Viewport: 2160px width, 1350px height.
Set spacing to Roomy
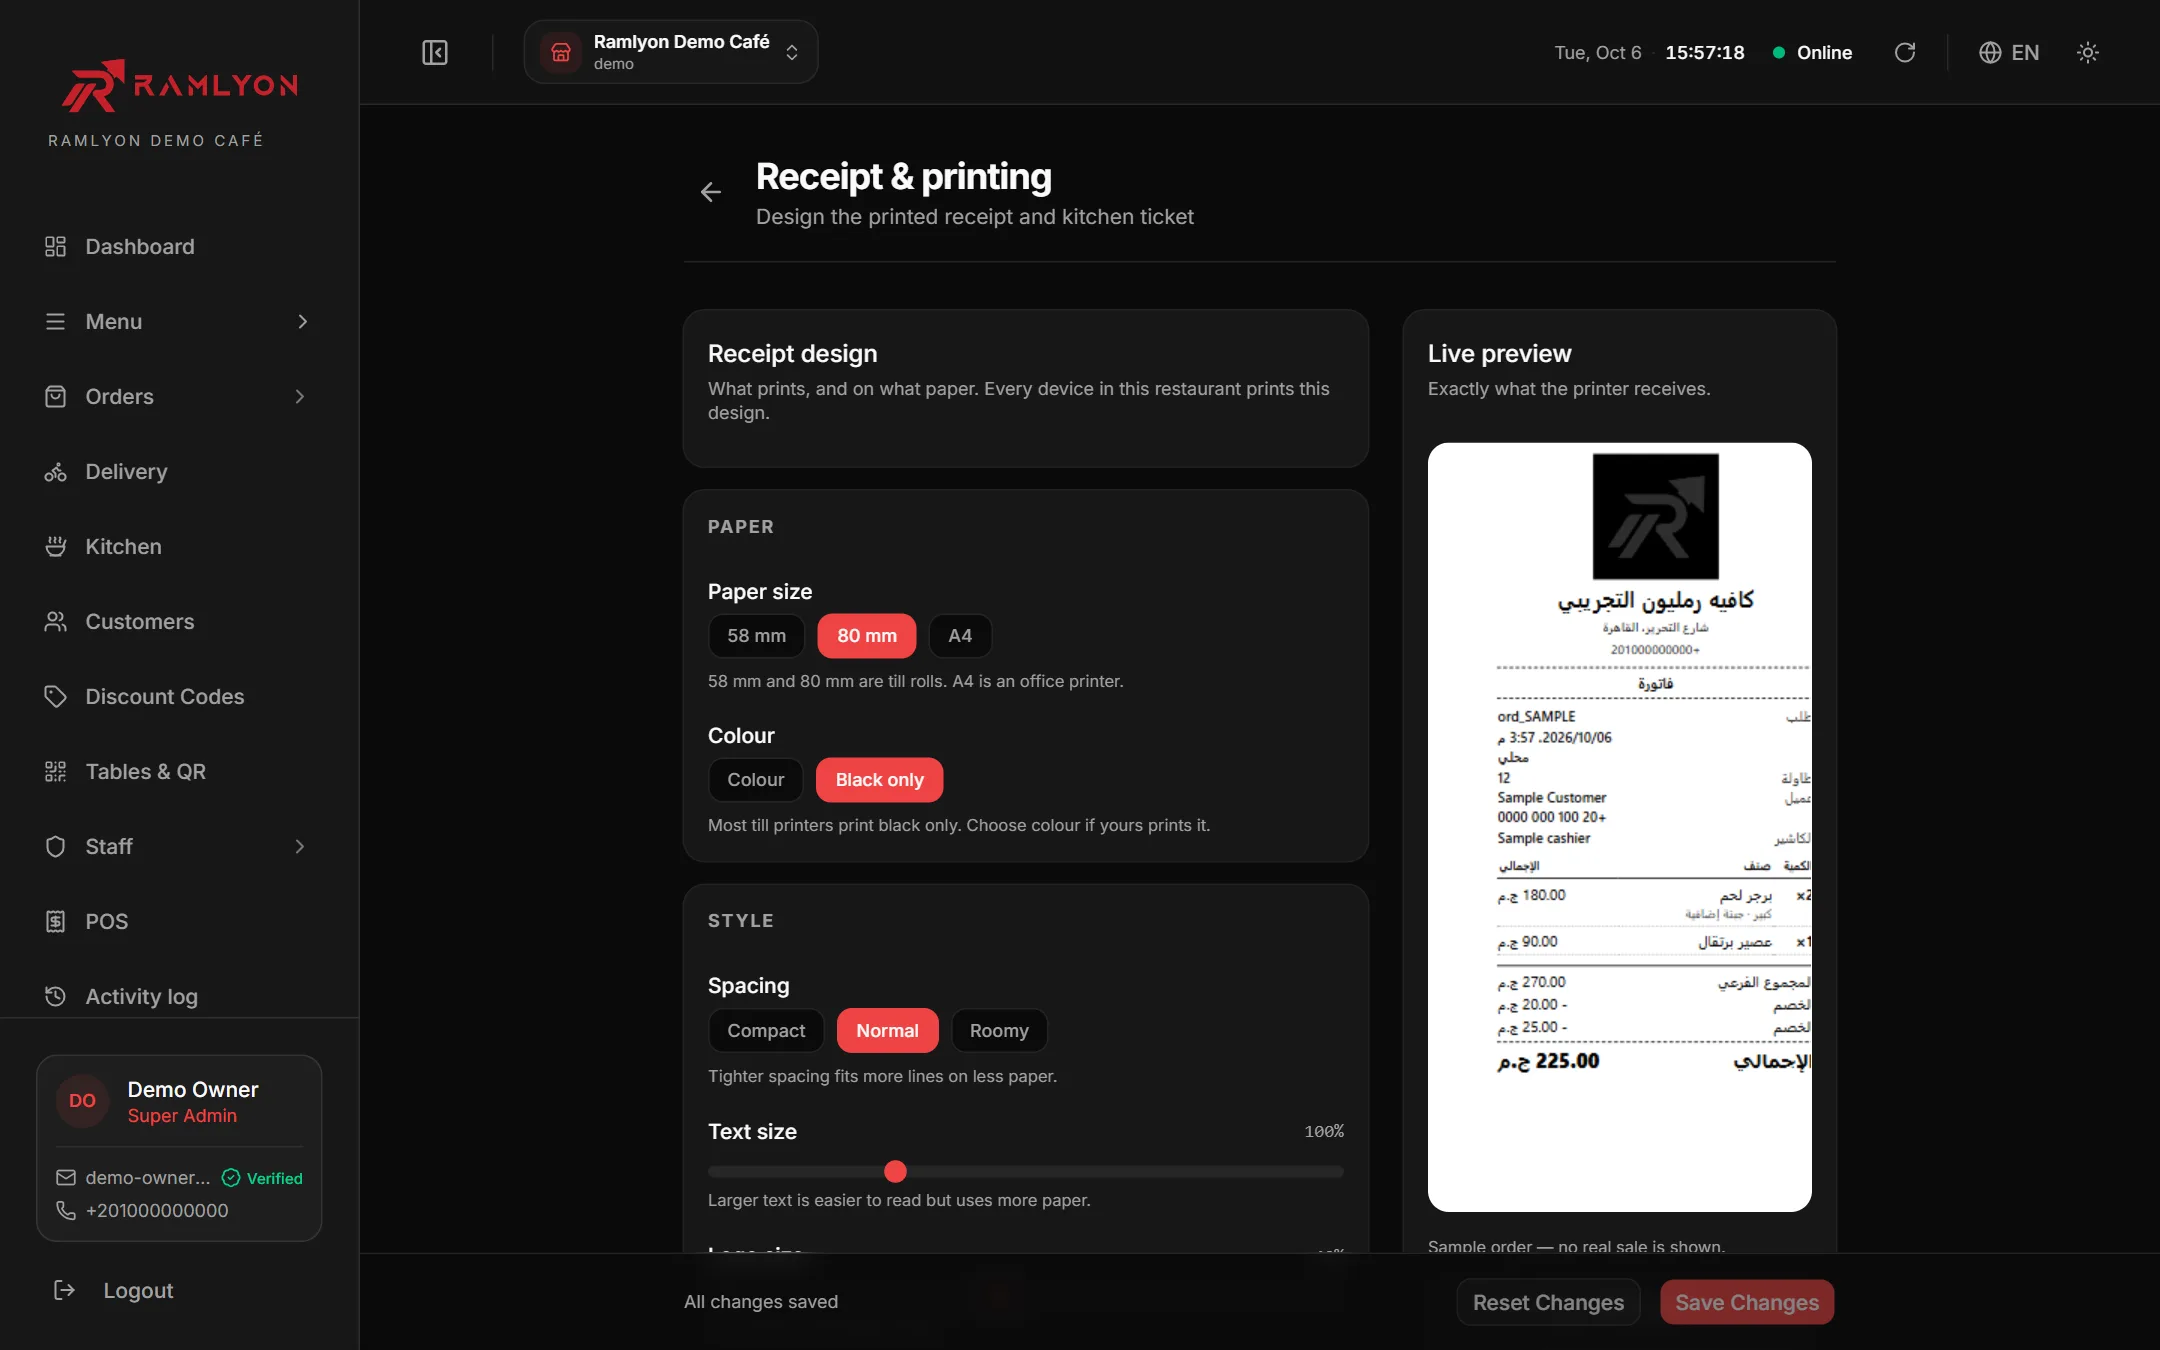(999, 1031)
